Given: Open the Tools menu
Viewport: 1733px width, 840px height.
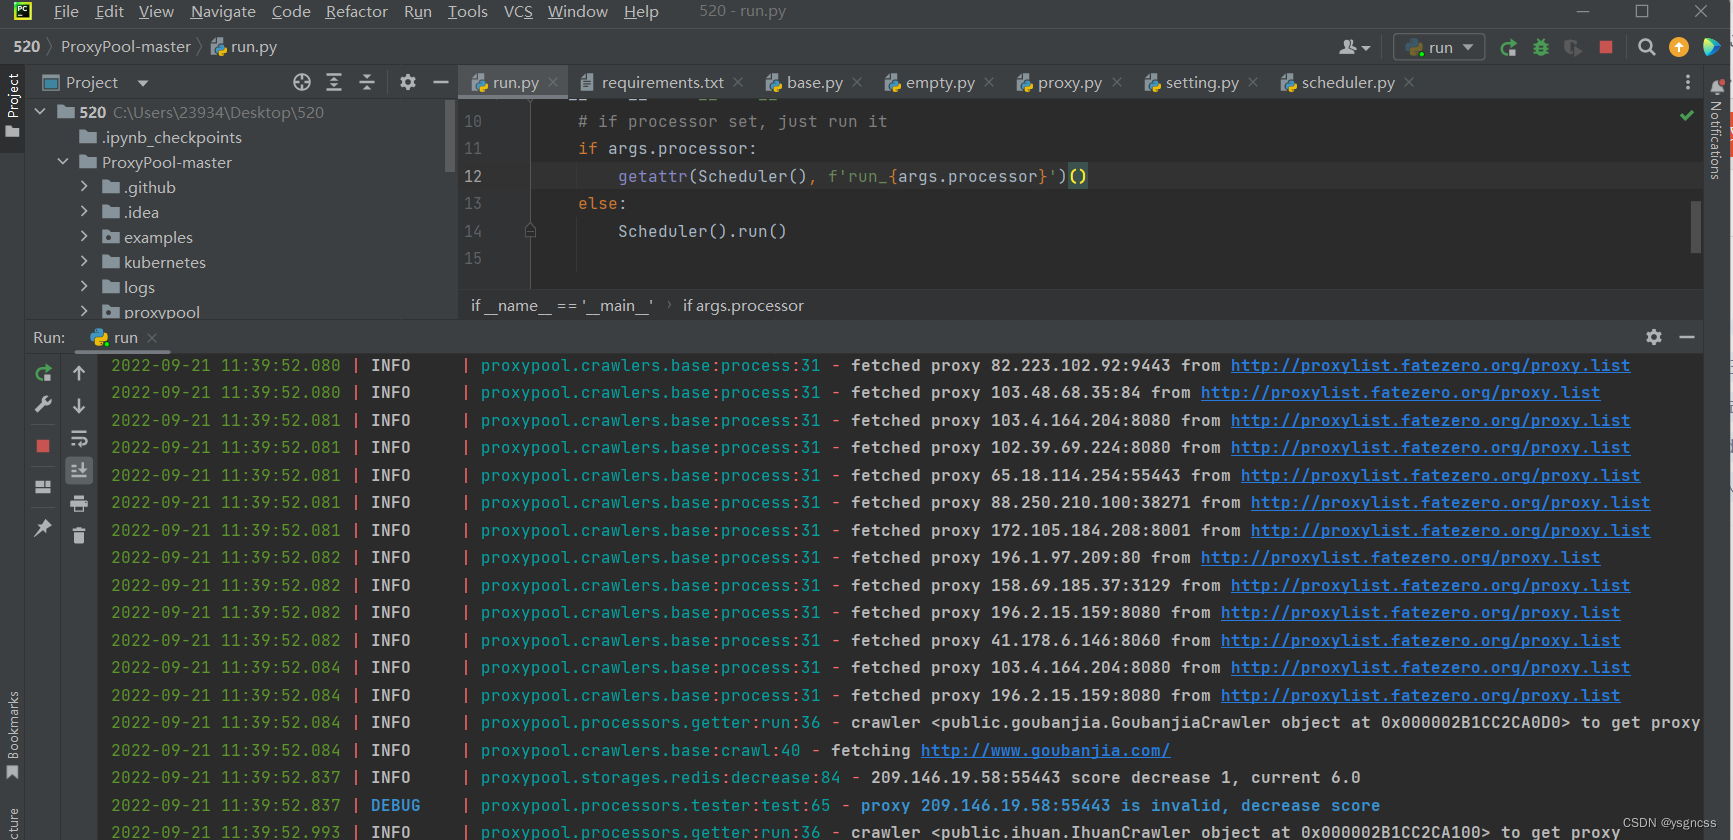Looking at the screenshot, I should (467, 11).
